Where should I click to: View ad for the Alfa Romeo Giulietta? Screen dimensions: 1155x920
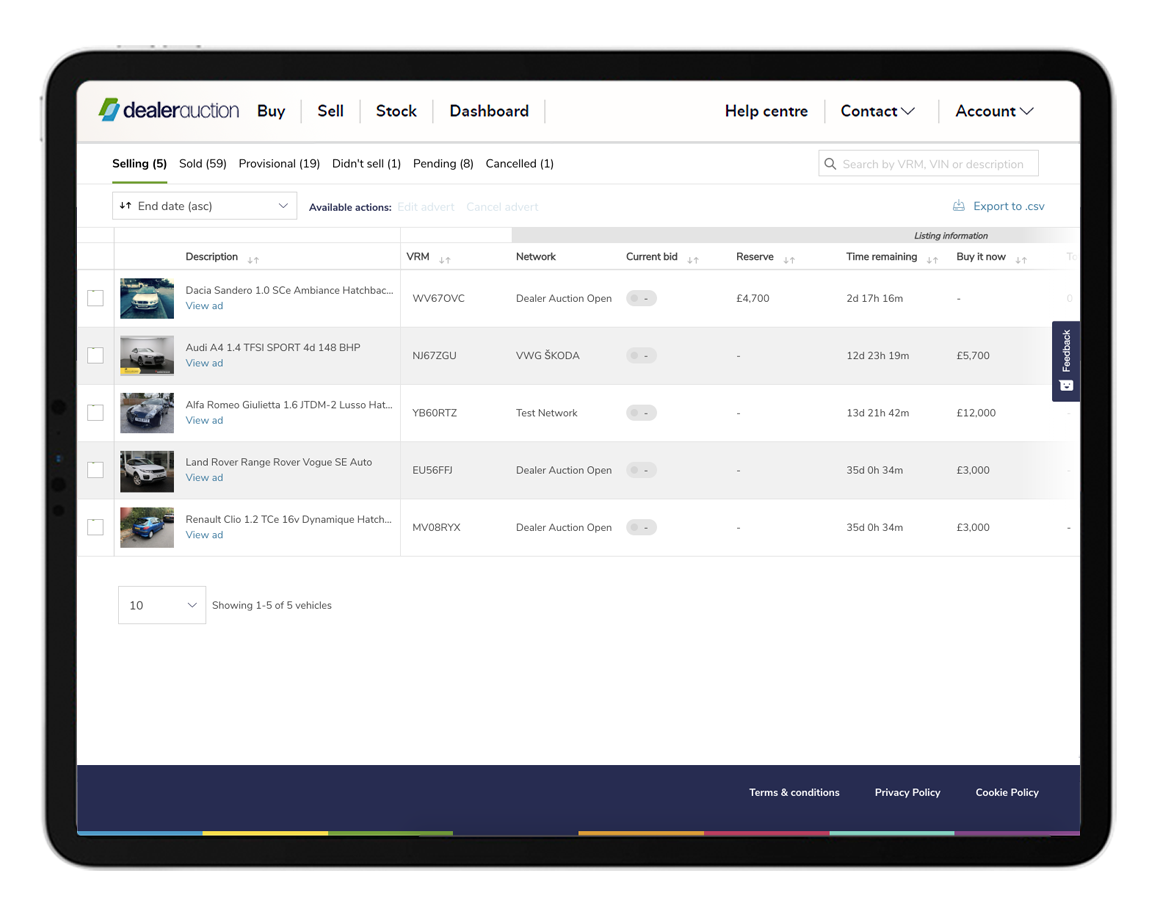pos(204,421)
